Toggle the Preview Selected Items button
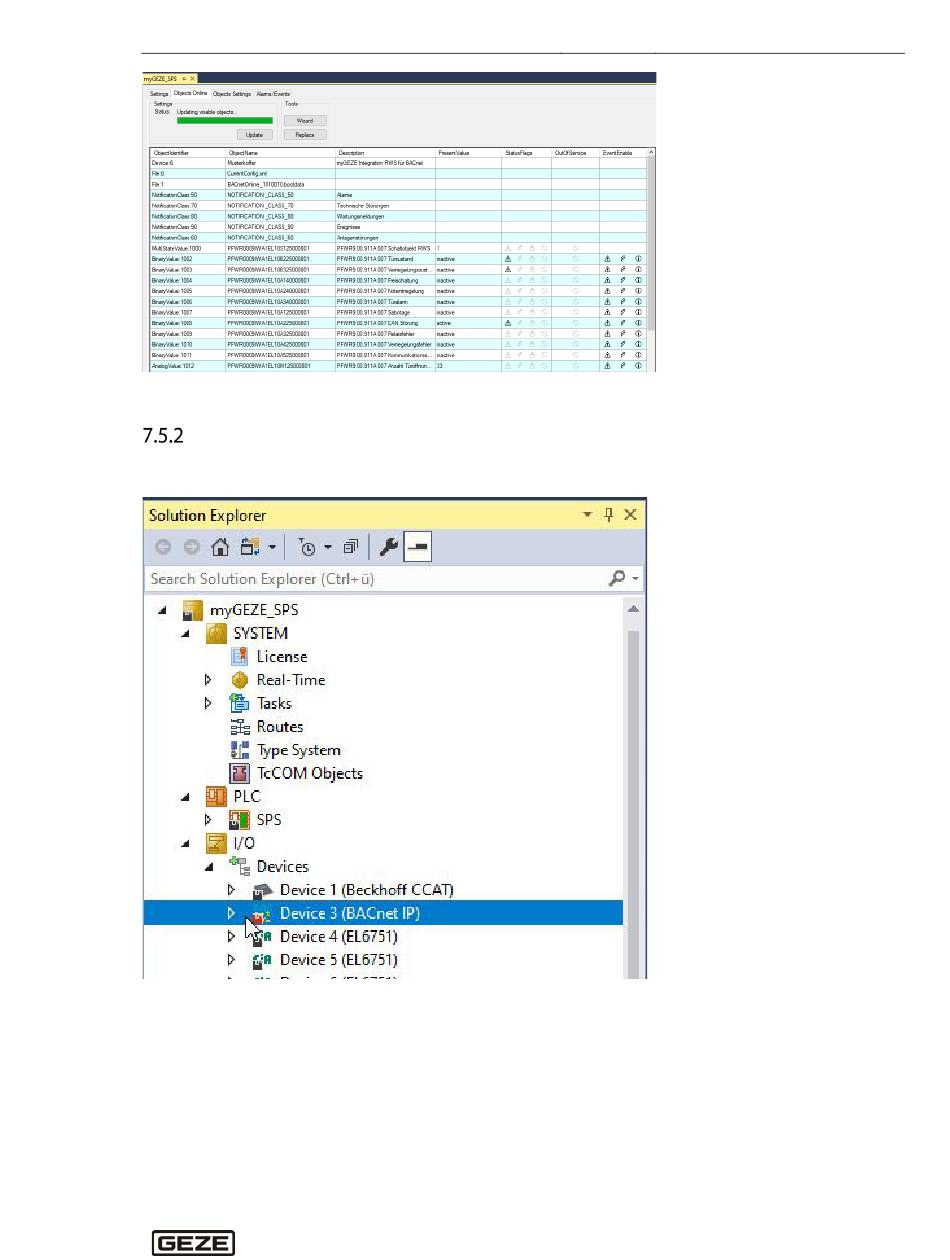This screenshot has height=1260, width=950. pyautogui.click(x=419, y=547)
